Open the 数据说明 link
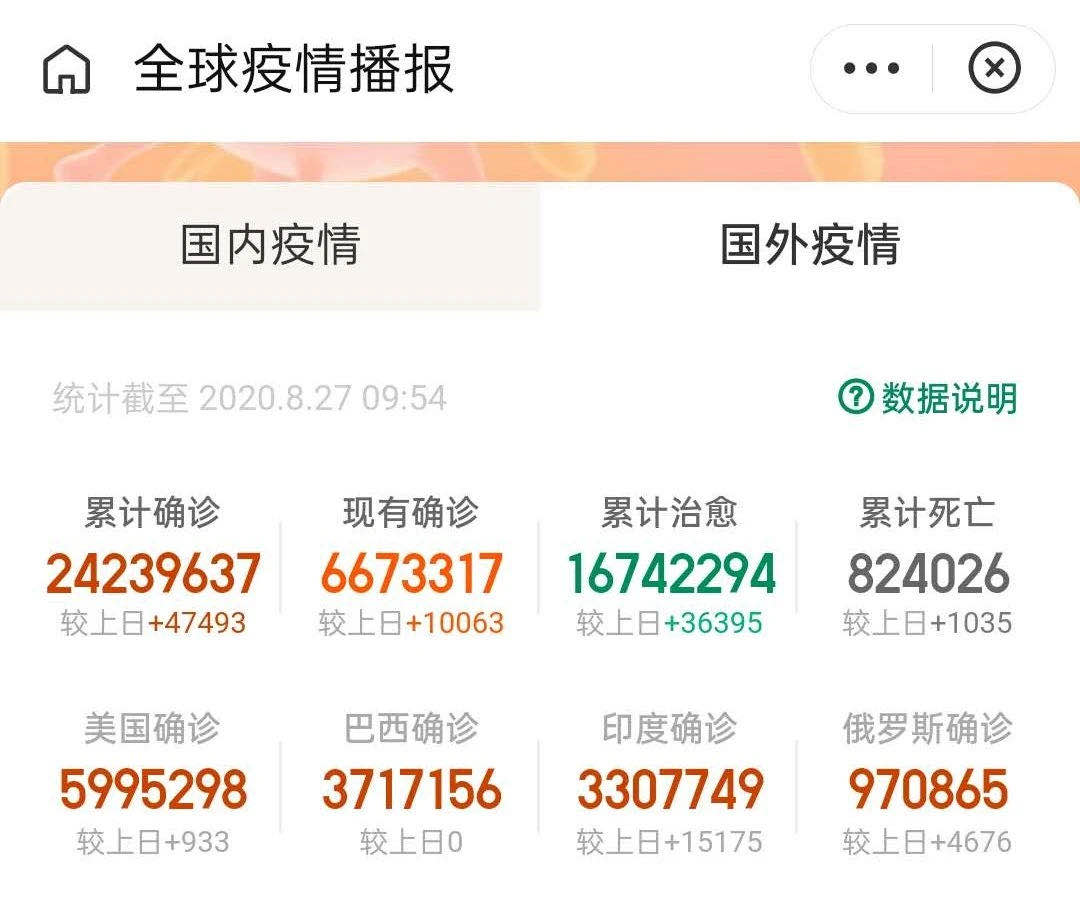Screen dimensions: 1080x904 (948, 398)
